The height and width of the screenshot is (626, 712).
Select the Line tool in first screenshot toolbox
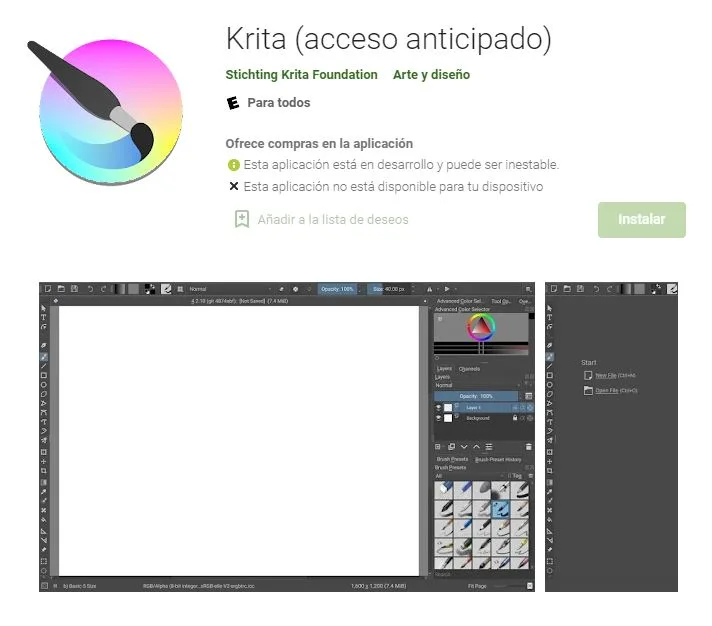(x=44, y=366)
